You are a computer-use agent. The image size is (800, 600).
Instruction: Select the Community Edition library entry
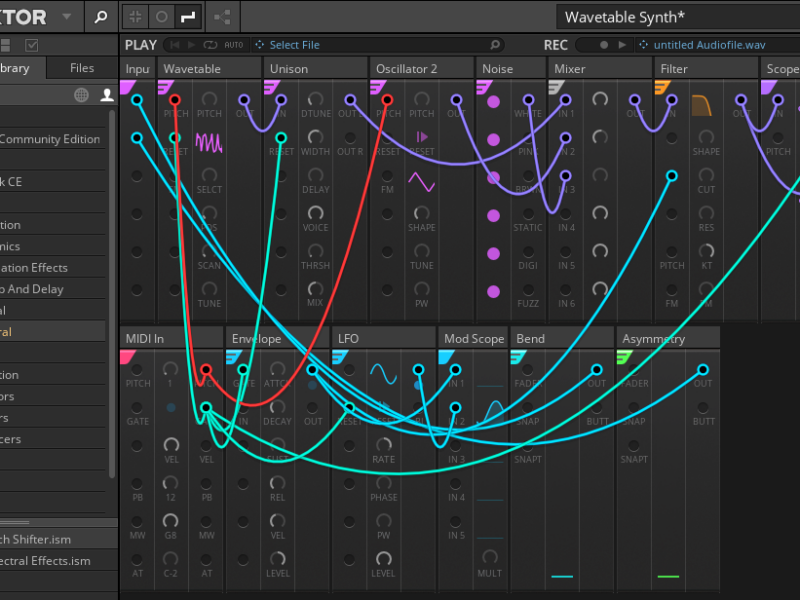[x=50, y=140]
